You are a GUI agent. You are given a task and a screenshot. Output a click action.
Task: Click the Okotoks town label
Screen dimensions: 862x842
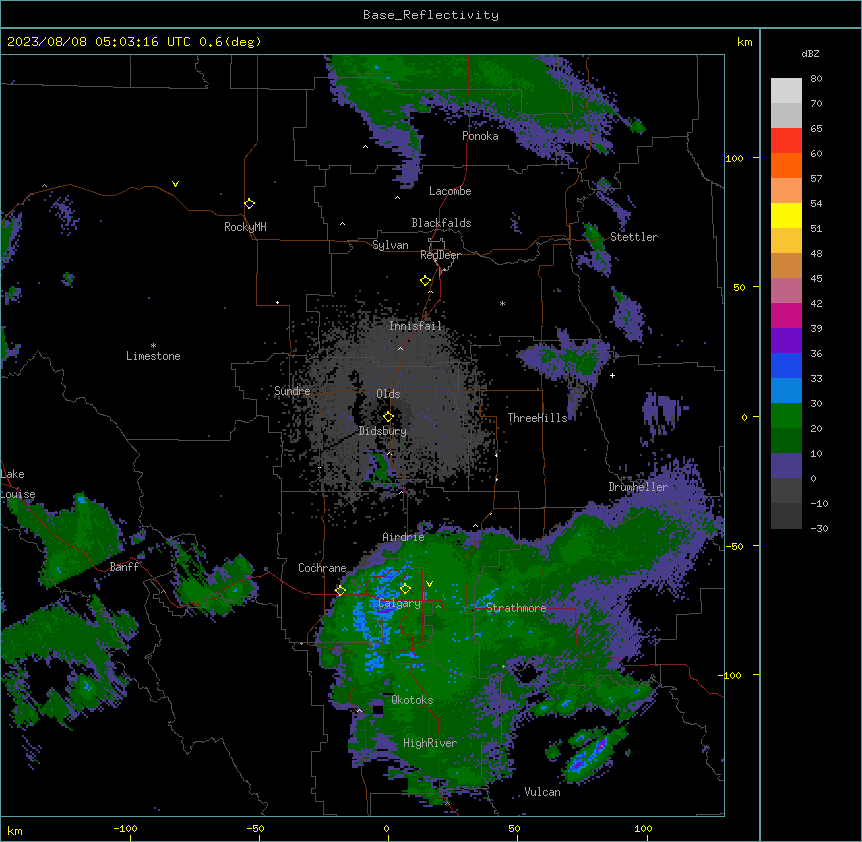point(412,700)
